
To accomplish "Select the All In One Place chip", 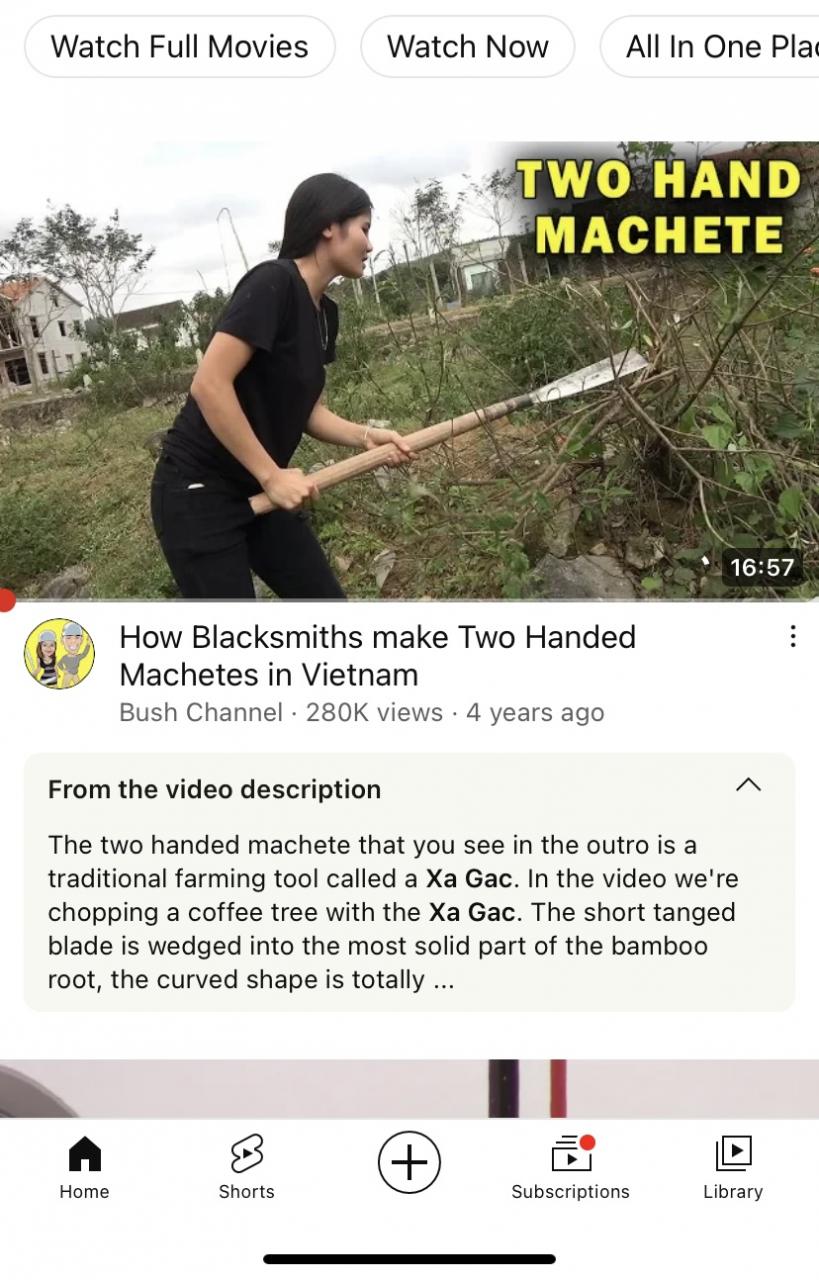I will (x=709, y=46).
